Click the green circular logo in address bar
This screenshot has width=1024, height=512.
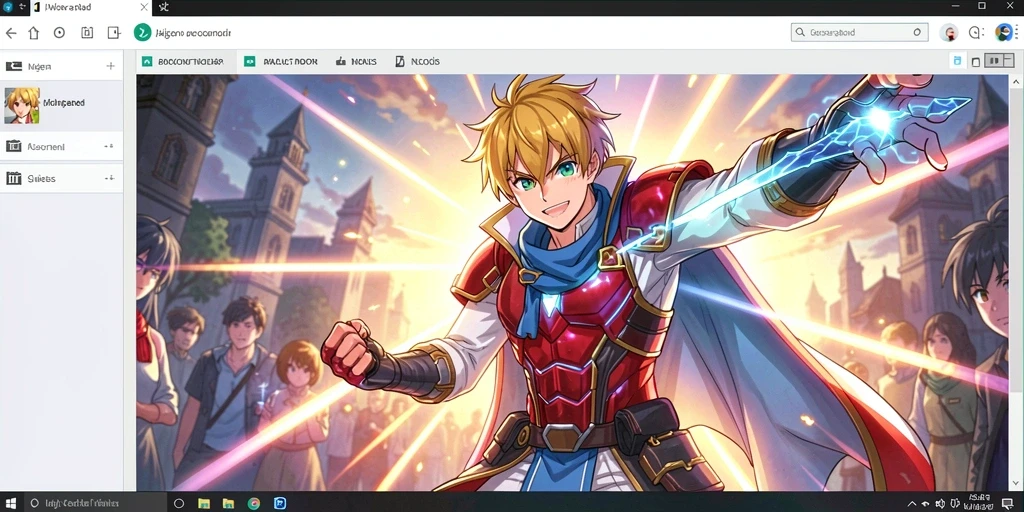pyautogui.click(x=142, y=33)
